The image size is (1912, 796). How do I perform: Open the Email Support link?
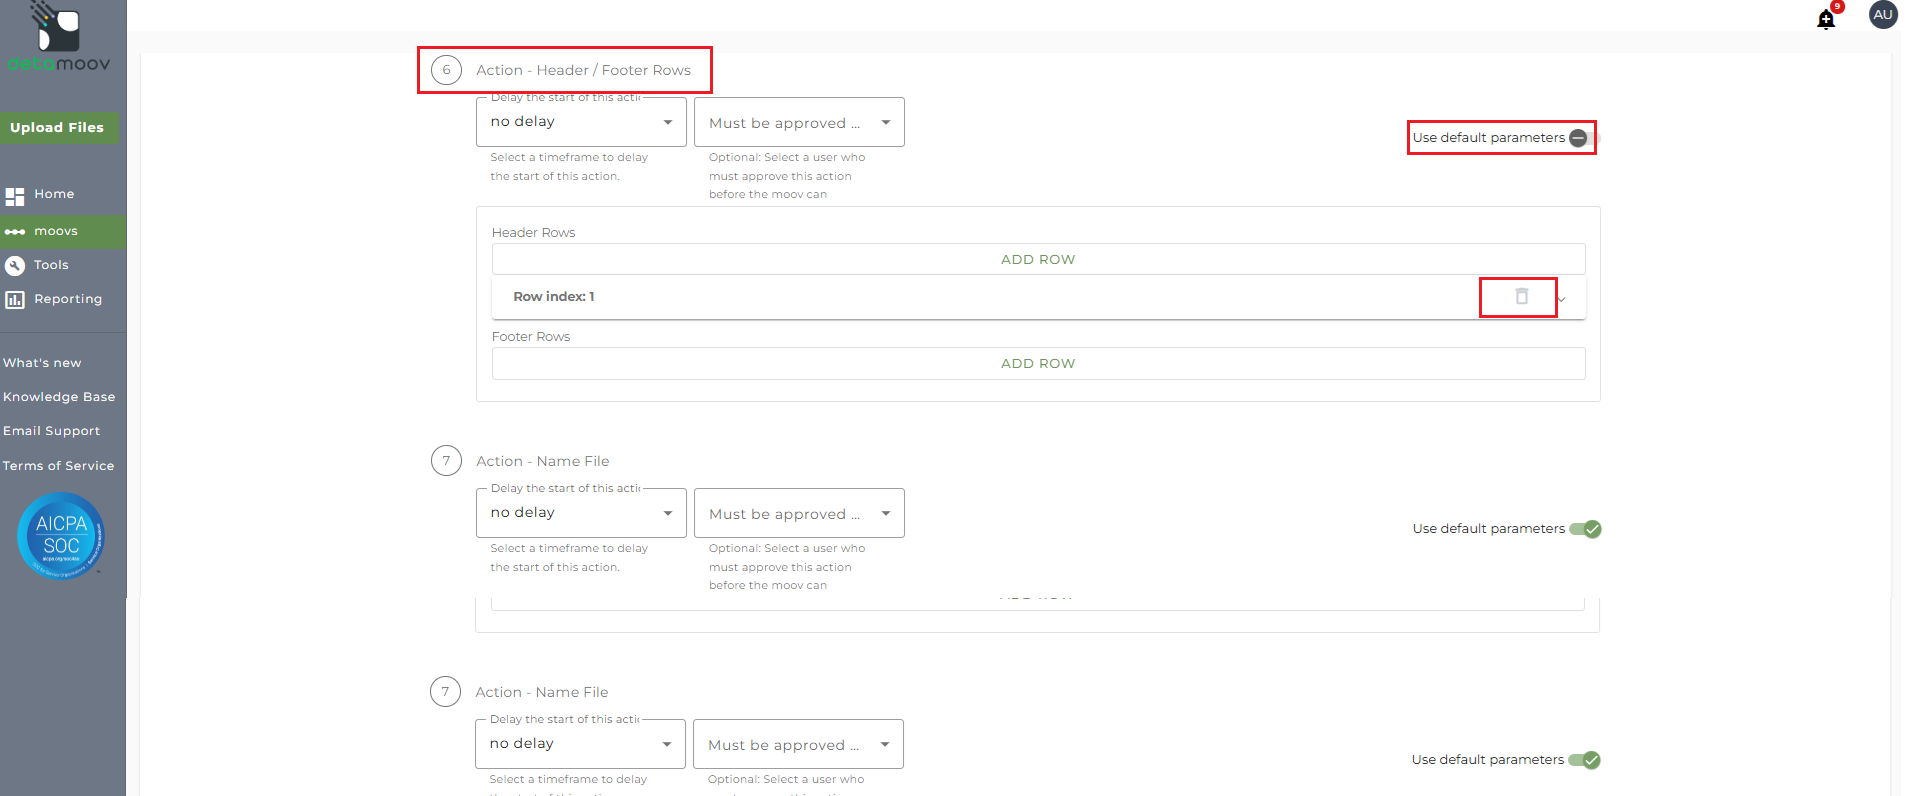pos(52,431)
